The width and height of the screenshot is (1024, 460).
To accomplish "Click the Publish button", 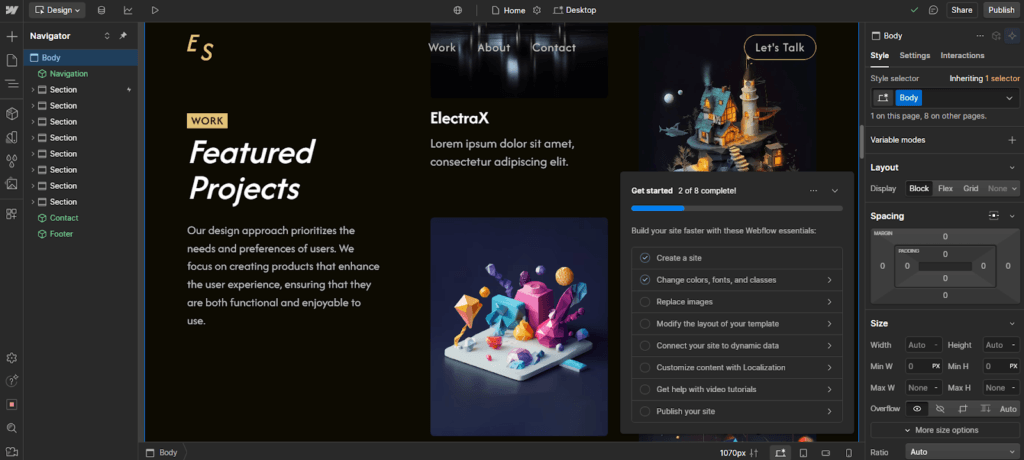I will (1001, 10).
